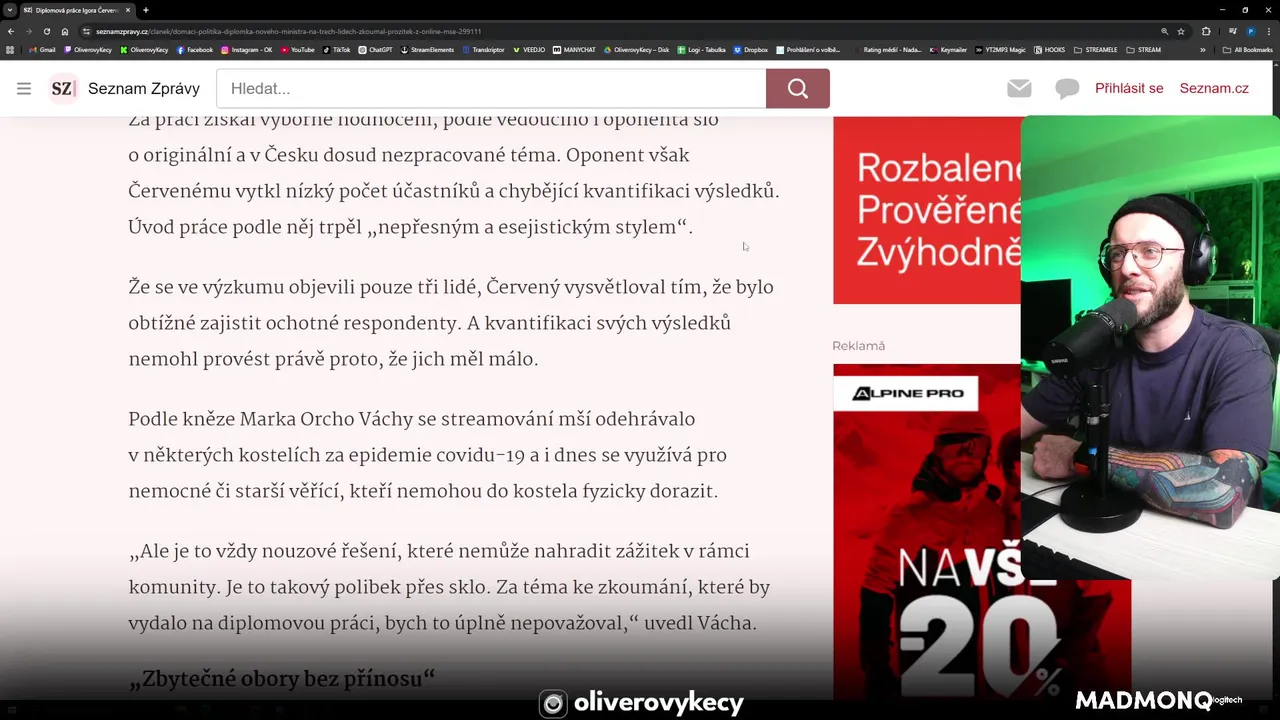Open the Rating médií bookmark
This screenshot has height=720, width=1280.
886,49
